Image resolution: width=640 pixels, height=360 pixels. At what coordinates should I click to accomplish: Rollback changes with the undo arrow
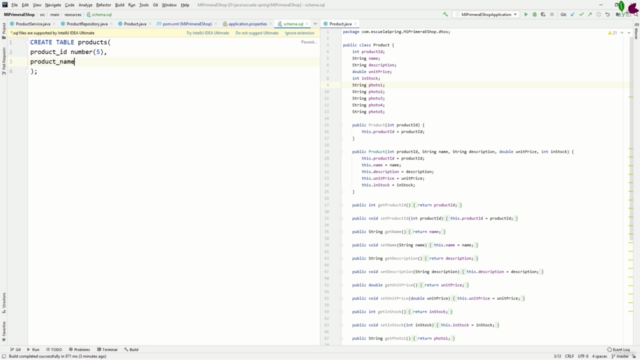tap(607, 15)
